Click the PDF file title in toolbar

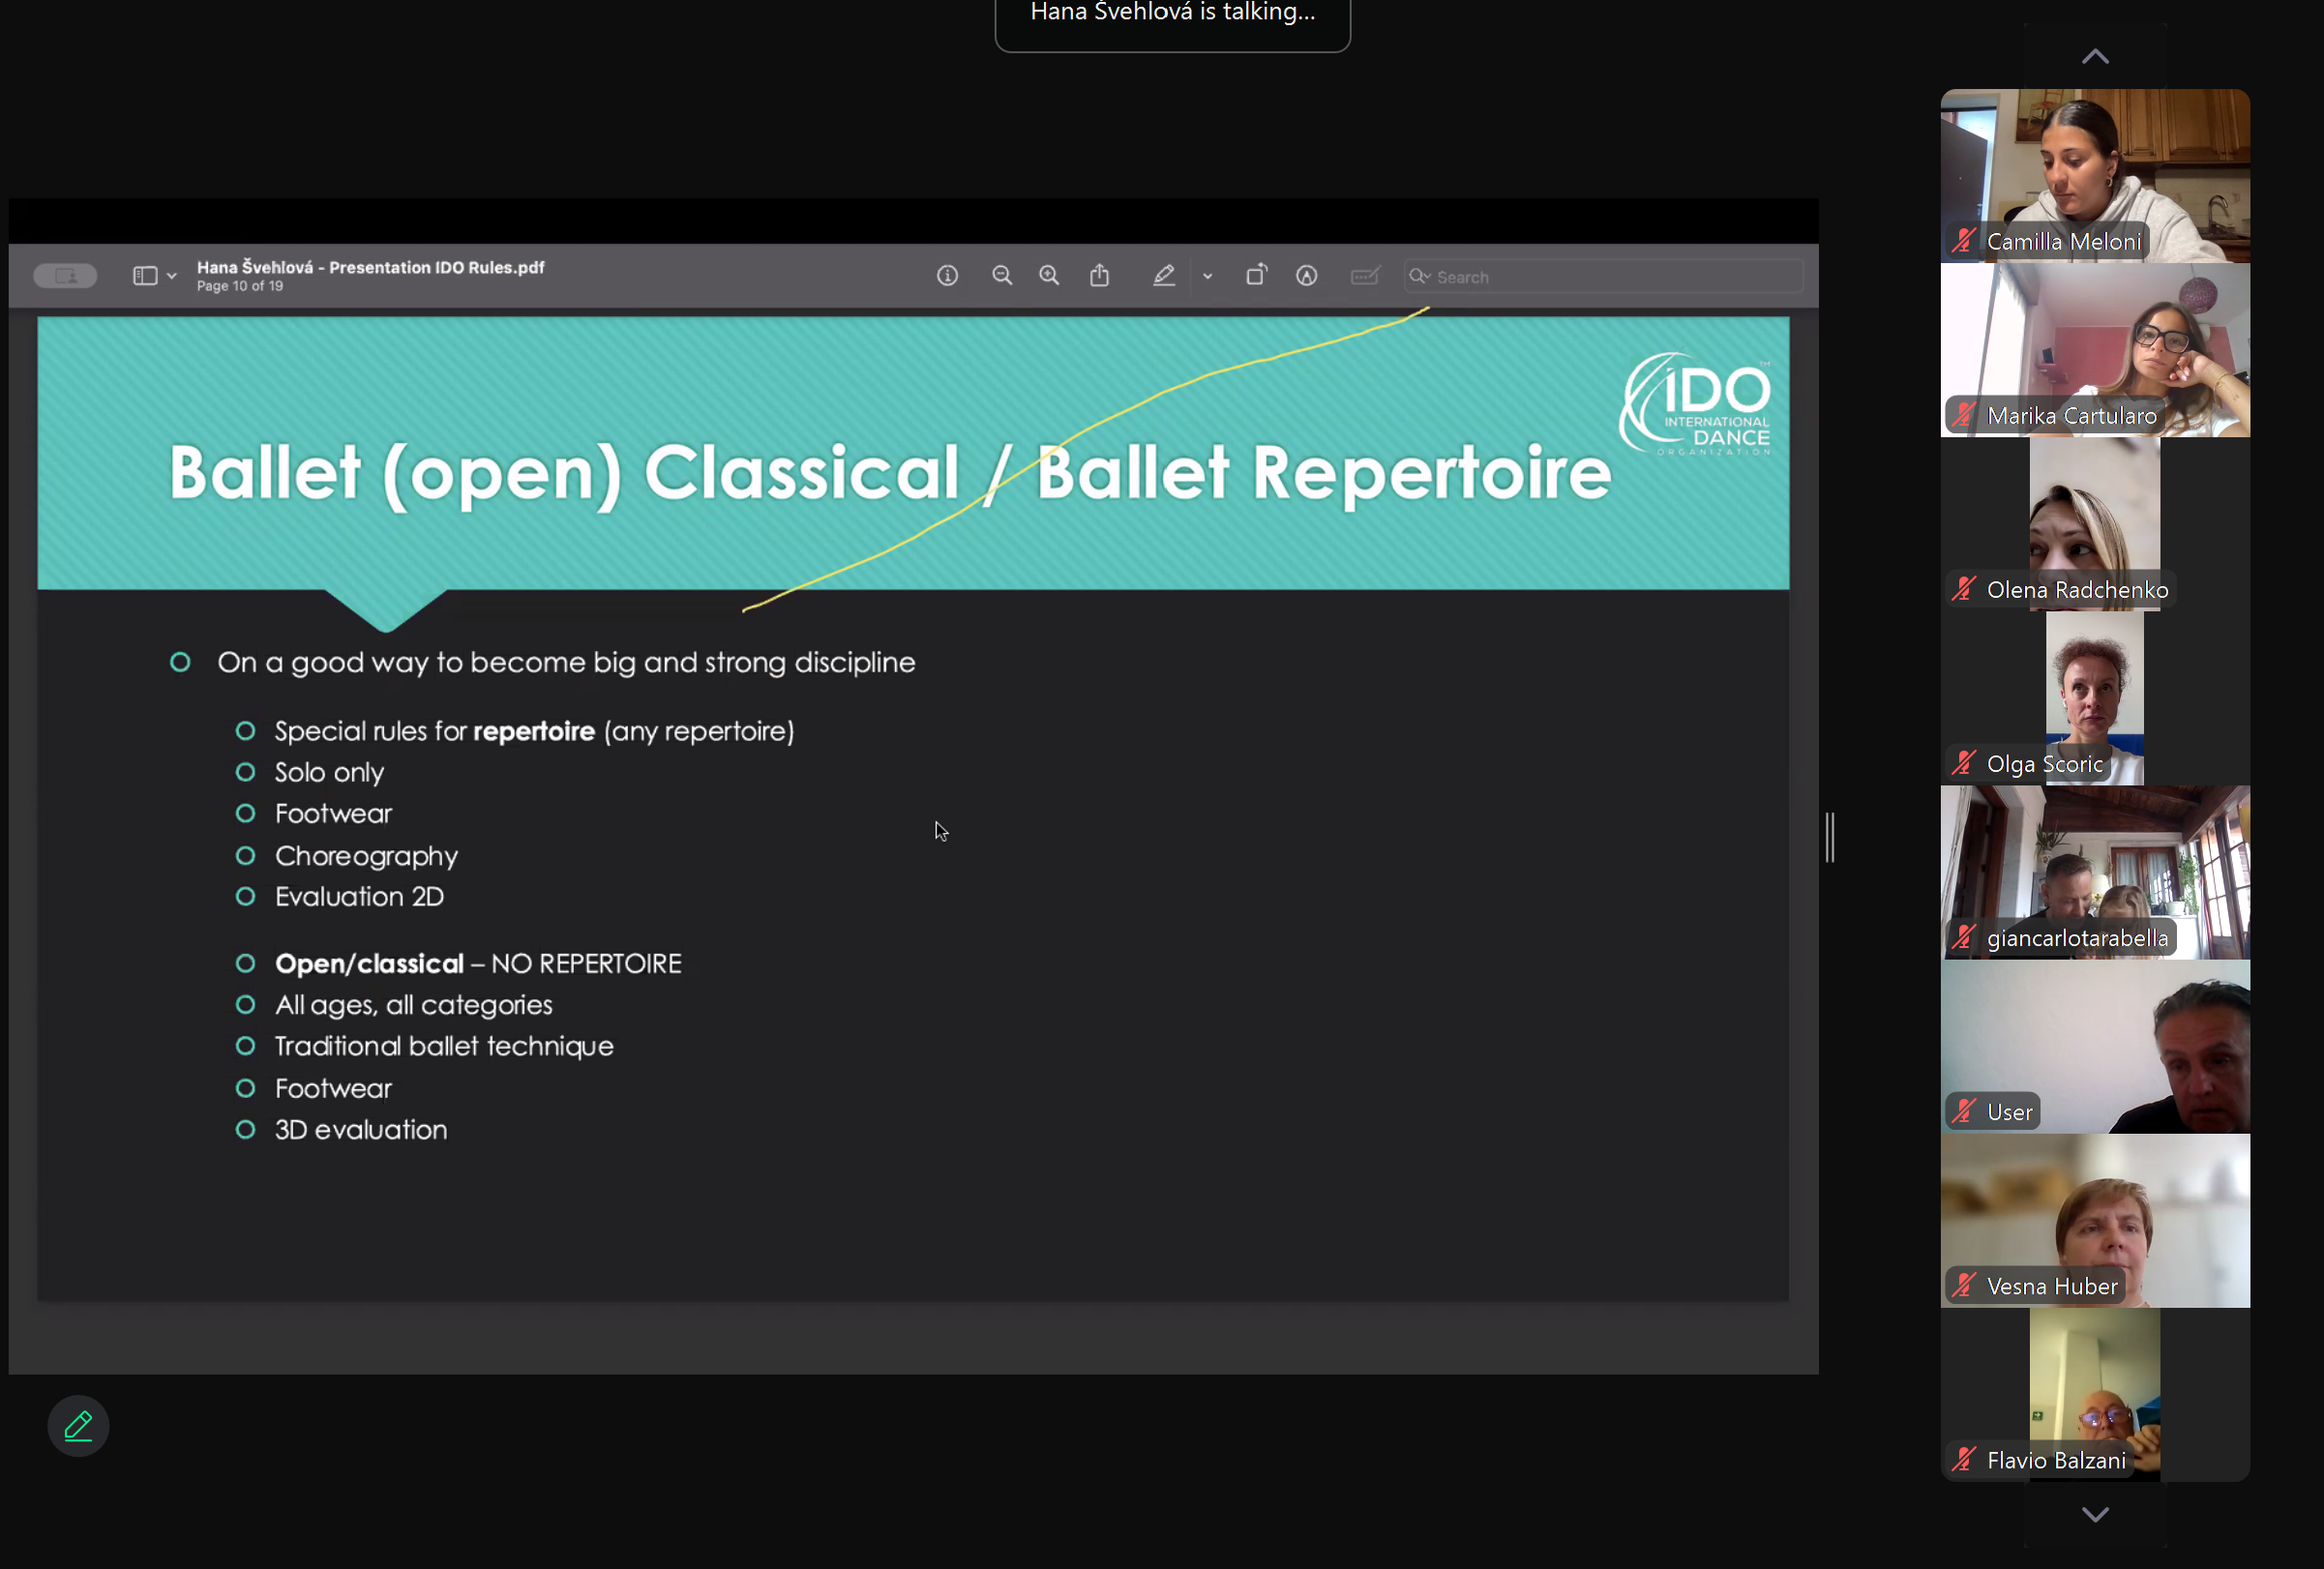[x=370, y=268]
